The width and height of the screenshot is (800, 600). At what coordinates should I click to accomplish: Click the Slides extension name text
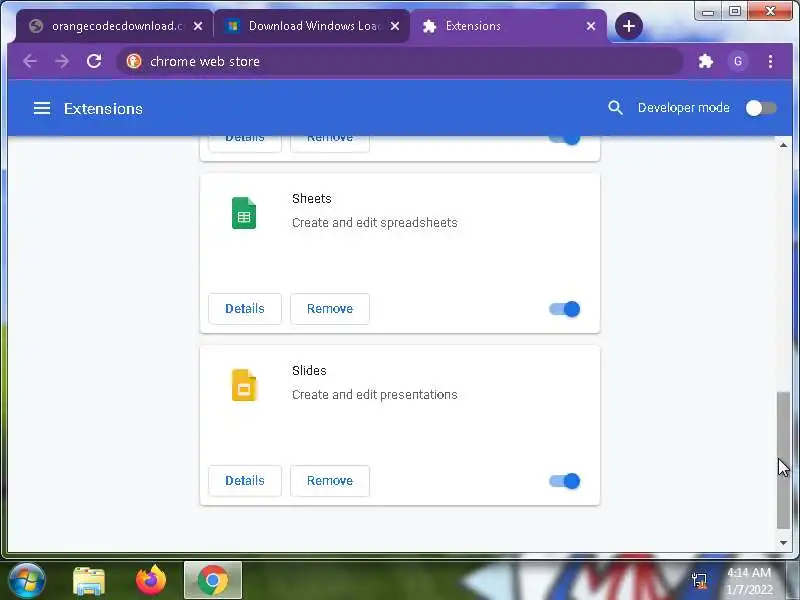tap(309, 370)
